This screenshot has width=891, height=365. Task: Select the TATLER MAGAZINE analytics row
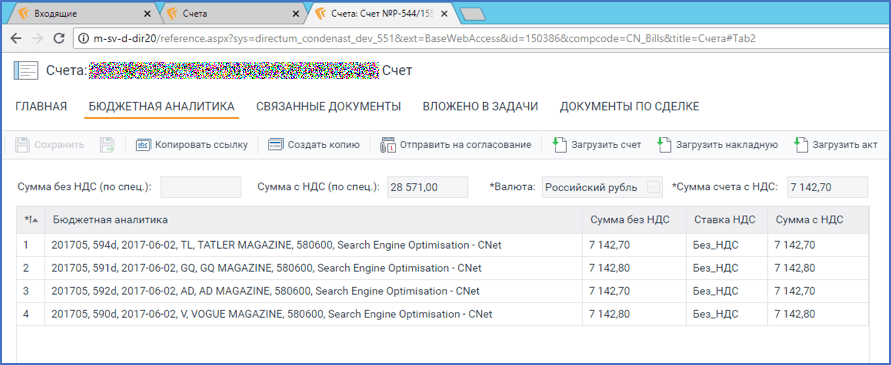[x=443, y=245]
